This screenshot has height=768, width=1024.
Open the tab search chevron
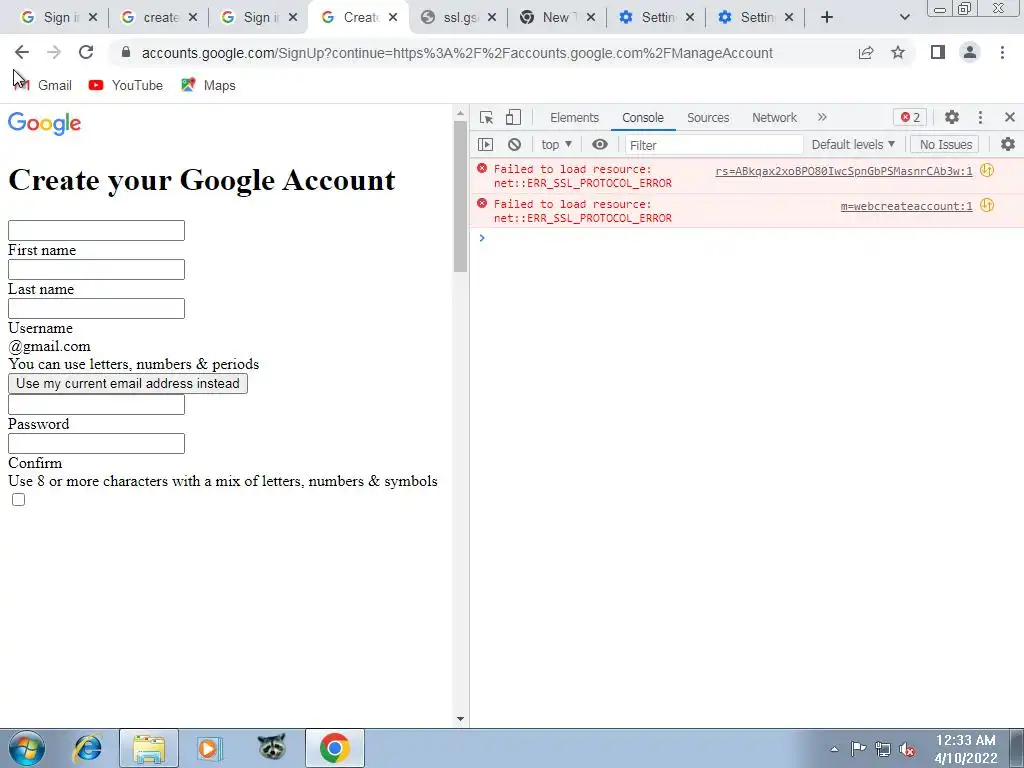click(x=904, y=18)
